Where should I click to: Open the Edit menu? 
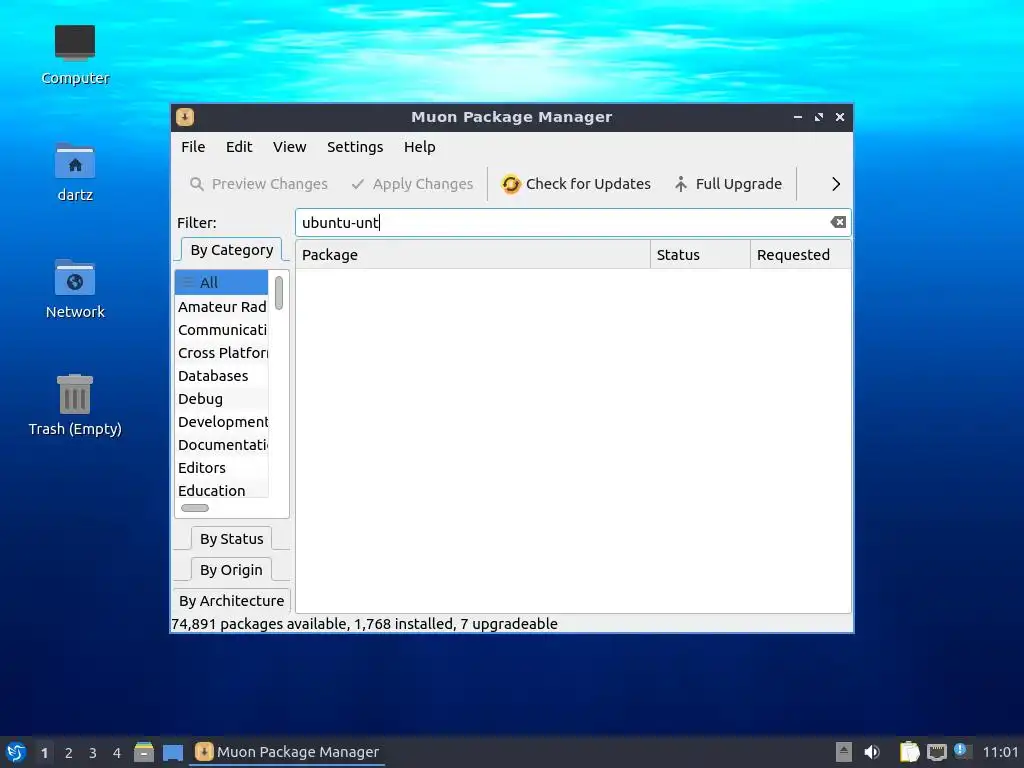click(239, 147)
